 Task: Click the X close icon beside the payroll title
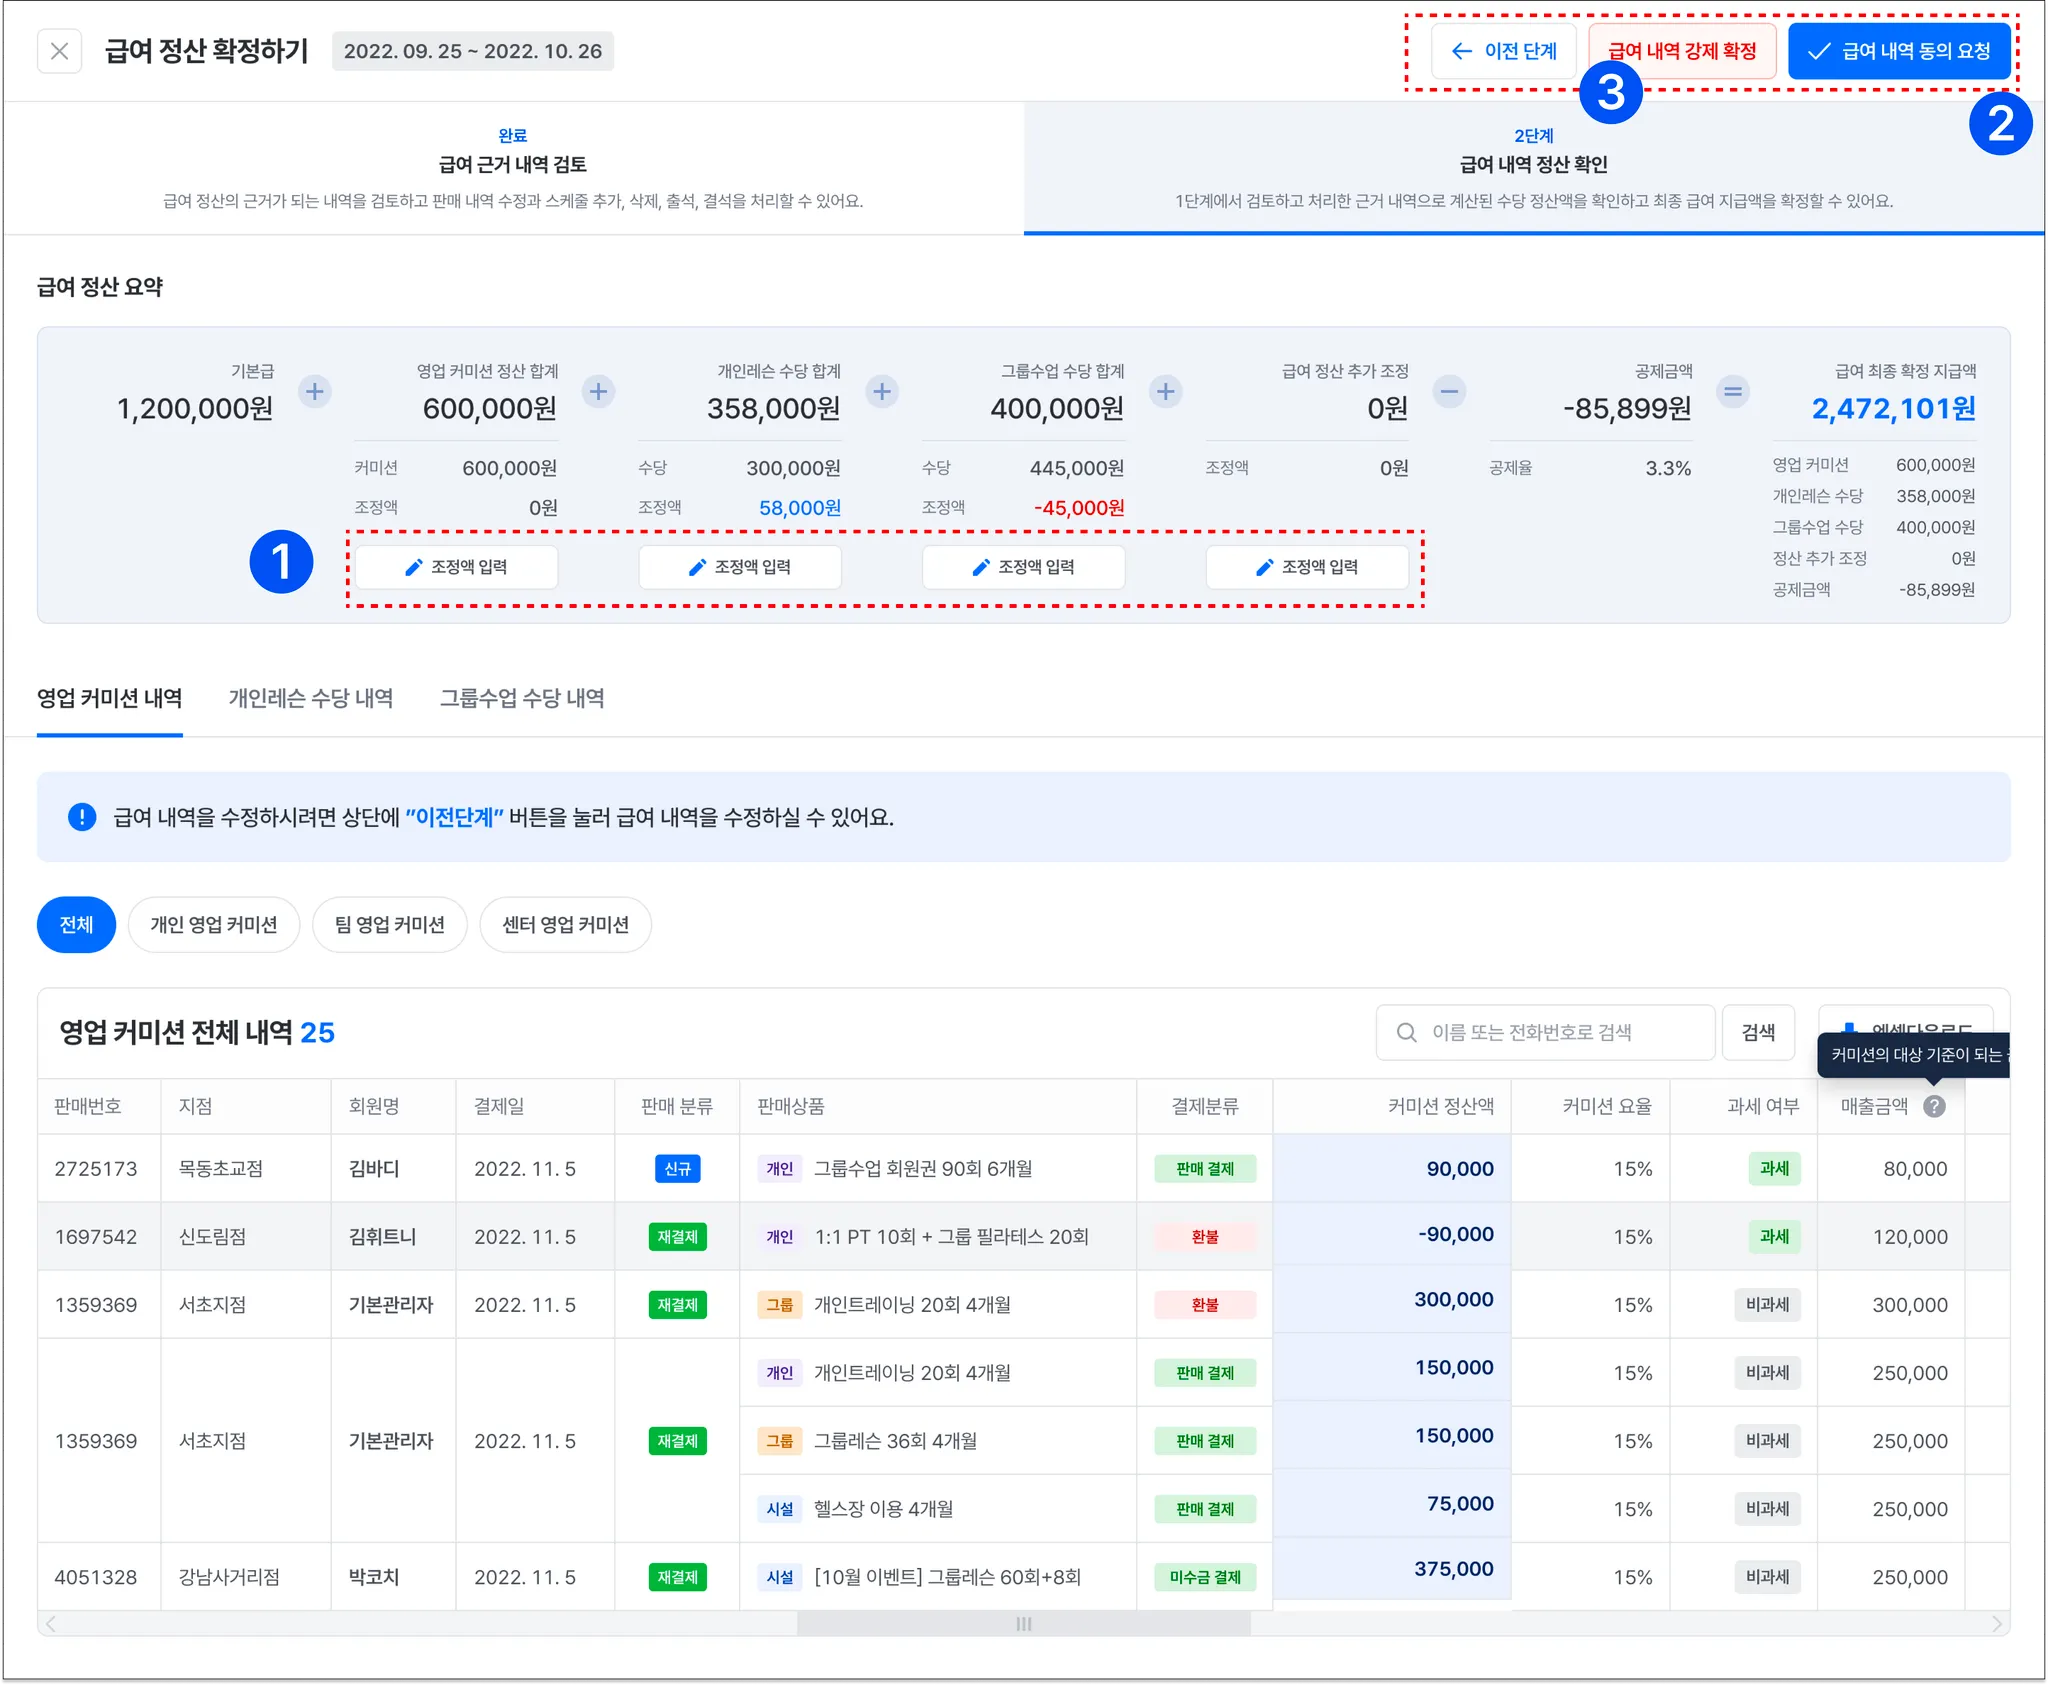pyautogui.click(x=59, y=51)
